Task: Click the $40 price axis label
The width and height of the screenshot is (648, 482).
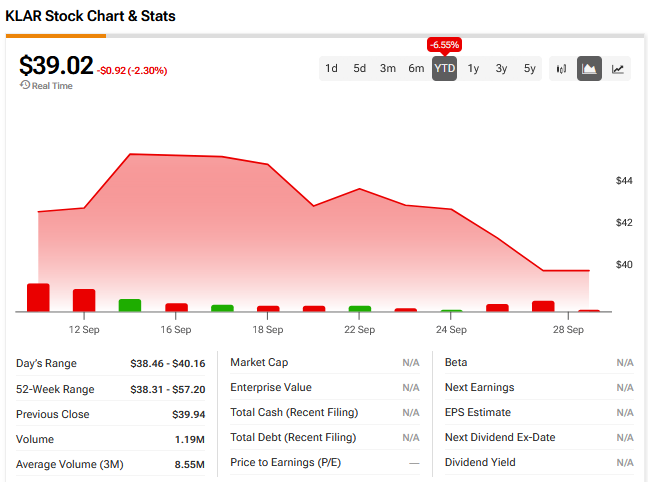Action: tap(624, 265)
